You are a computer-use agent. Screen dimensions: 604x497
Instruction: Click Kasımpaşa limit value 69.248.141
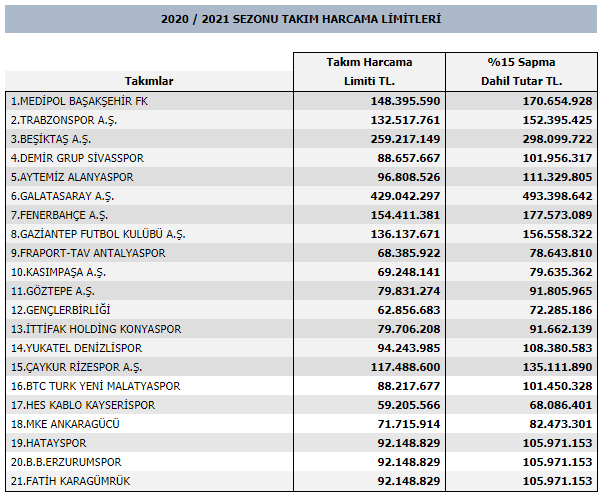409,272
